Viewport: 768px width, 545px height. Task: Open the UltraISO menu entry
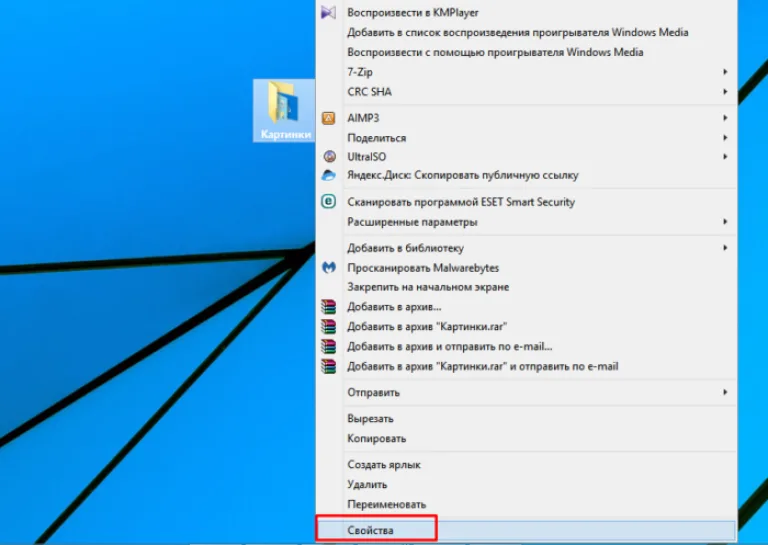(x=526, y=157)
